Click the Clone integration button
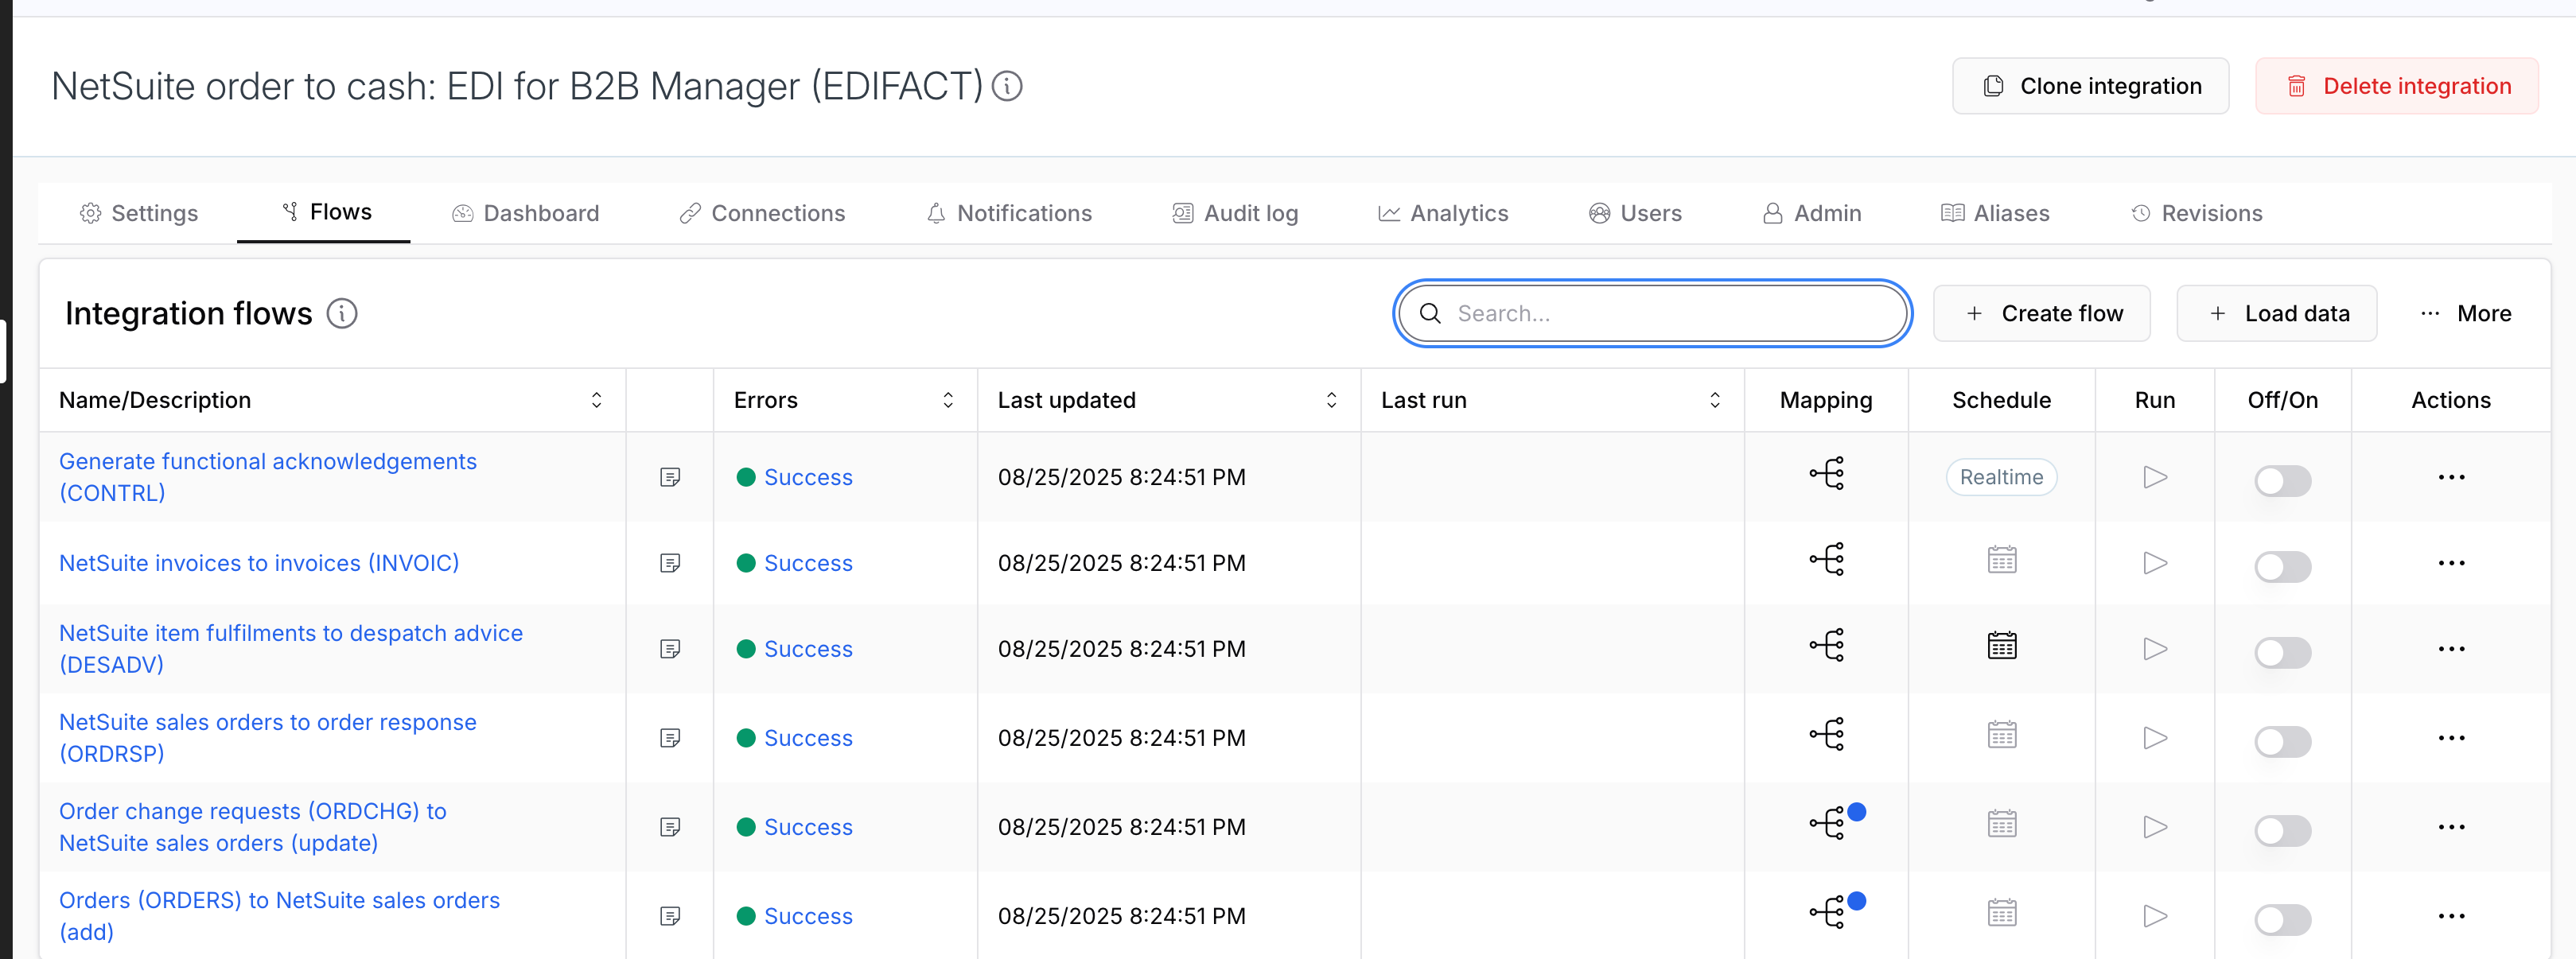 (2090, 86)
